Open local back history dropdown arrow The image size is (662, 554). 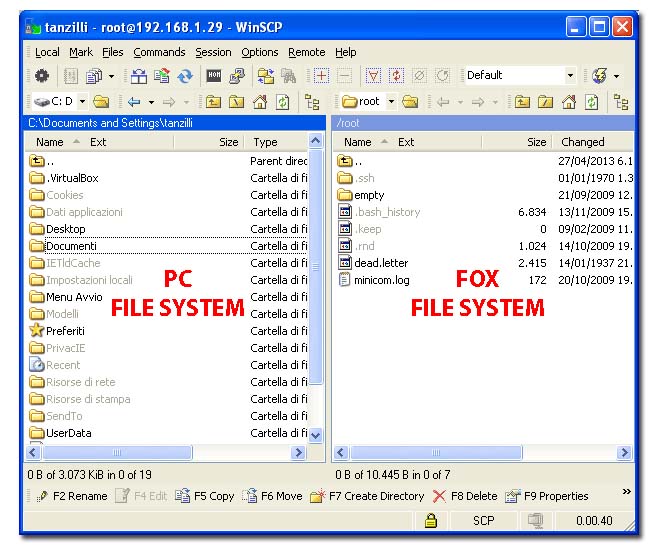(151, 102)
